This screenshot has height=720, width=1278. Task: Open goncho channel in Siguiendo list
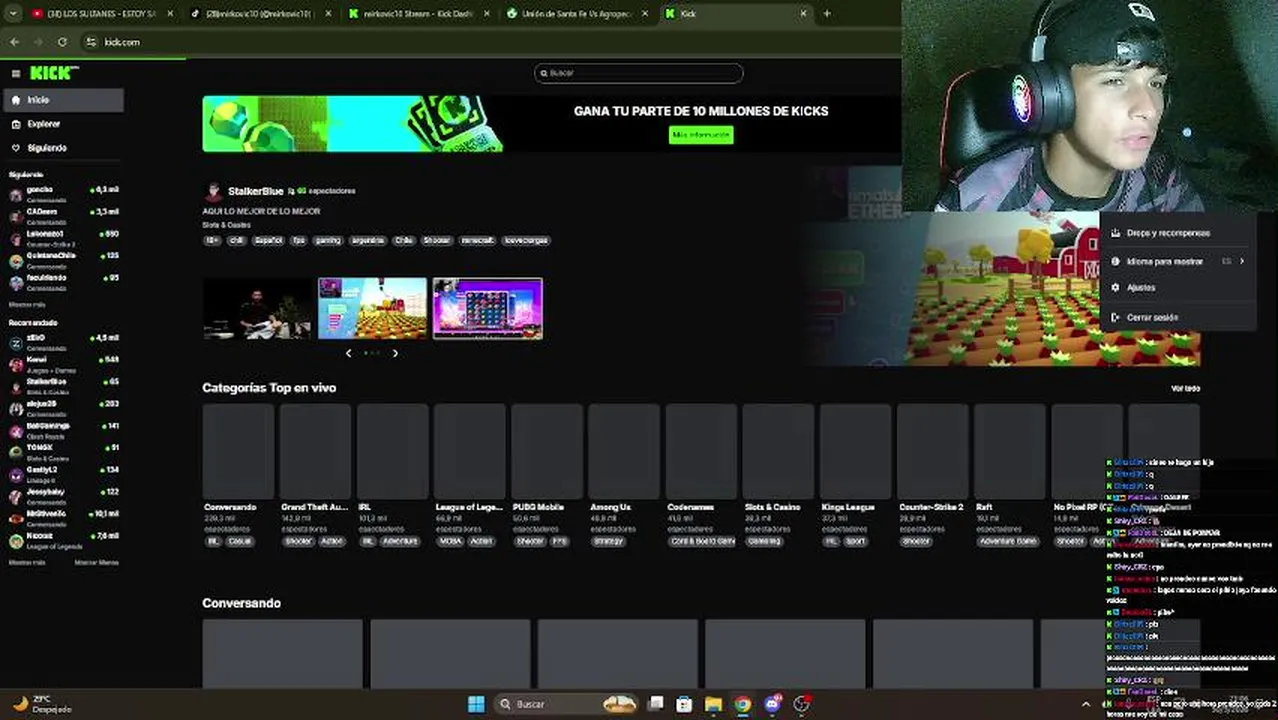click(64, 193)
